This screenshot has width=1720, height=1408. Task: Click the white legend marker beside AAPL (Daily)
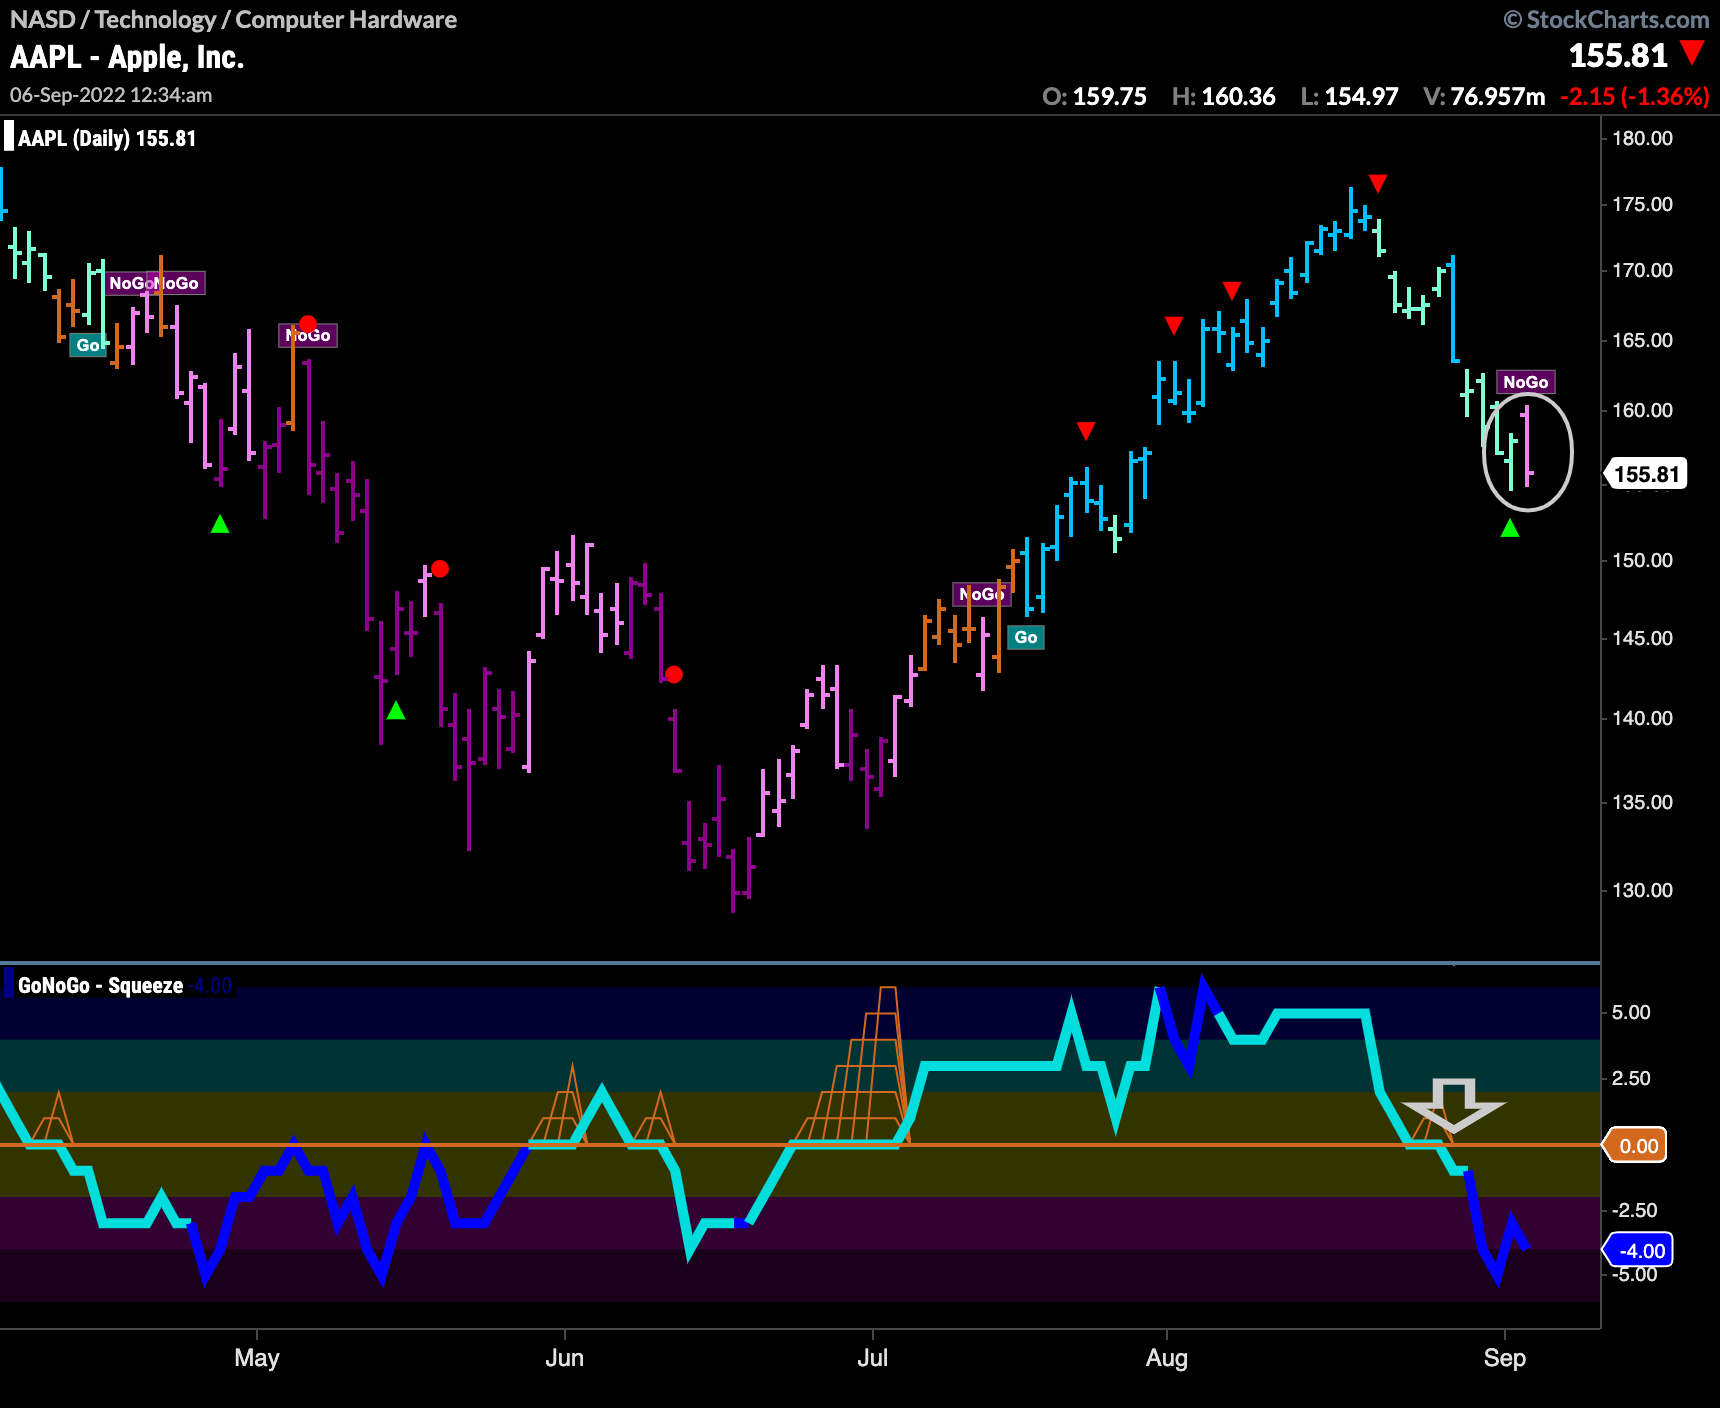(x=9, y=136)
